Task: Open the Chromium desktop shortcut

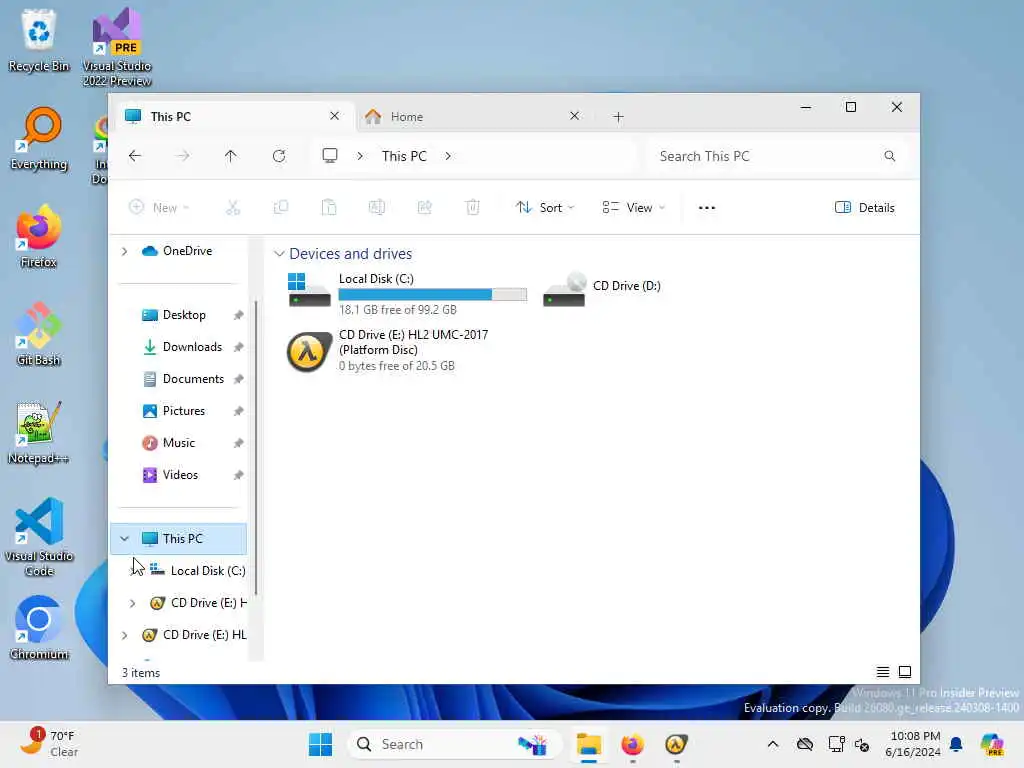Action: [39, 628]
